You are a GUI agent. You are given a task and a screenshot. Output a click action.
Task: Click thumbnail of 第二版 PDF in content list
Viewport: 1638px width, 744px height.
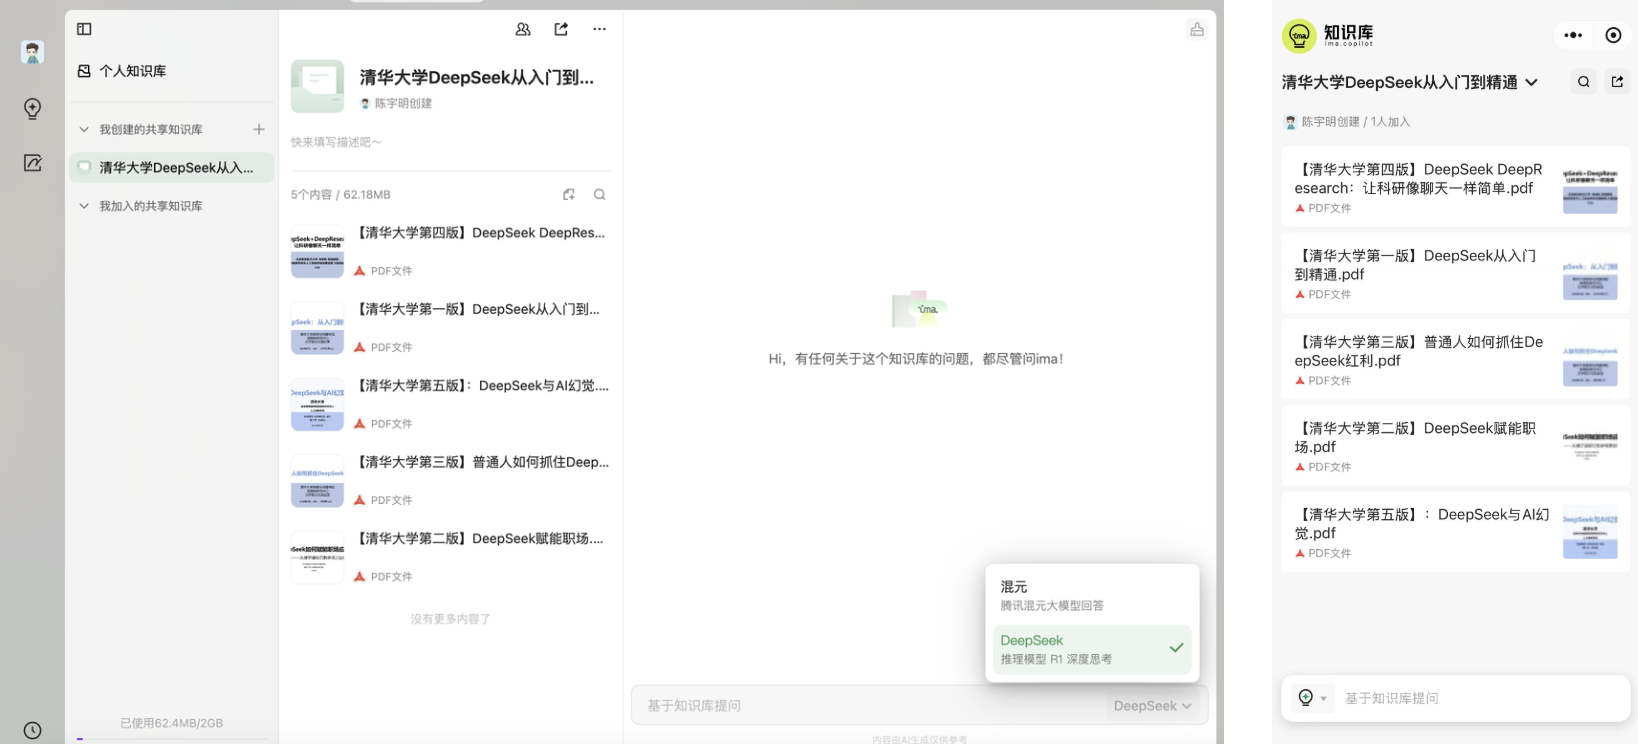(317, 558)
